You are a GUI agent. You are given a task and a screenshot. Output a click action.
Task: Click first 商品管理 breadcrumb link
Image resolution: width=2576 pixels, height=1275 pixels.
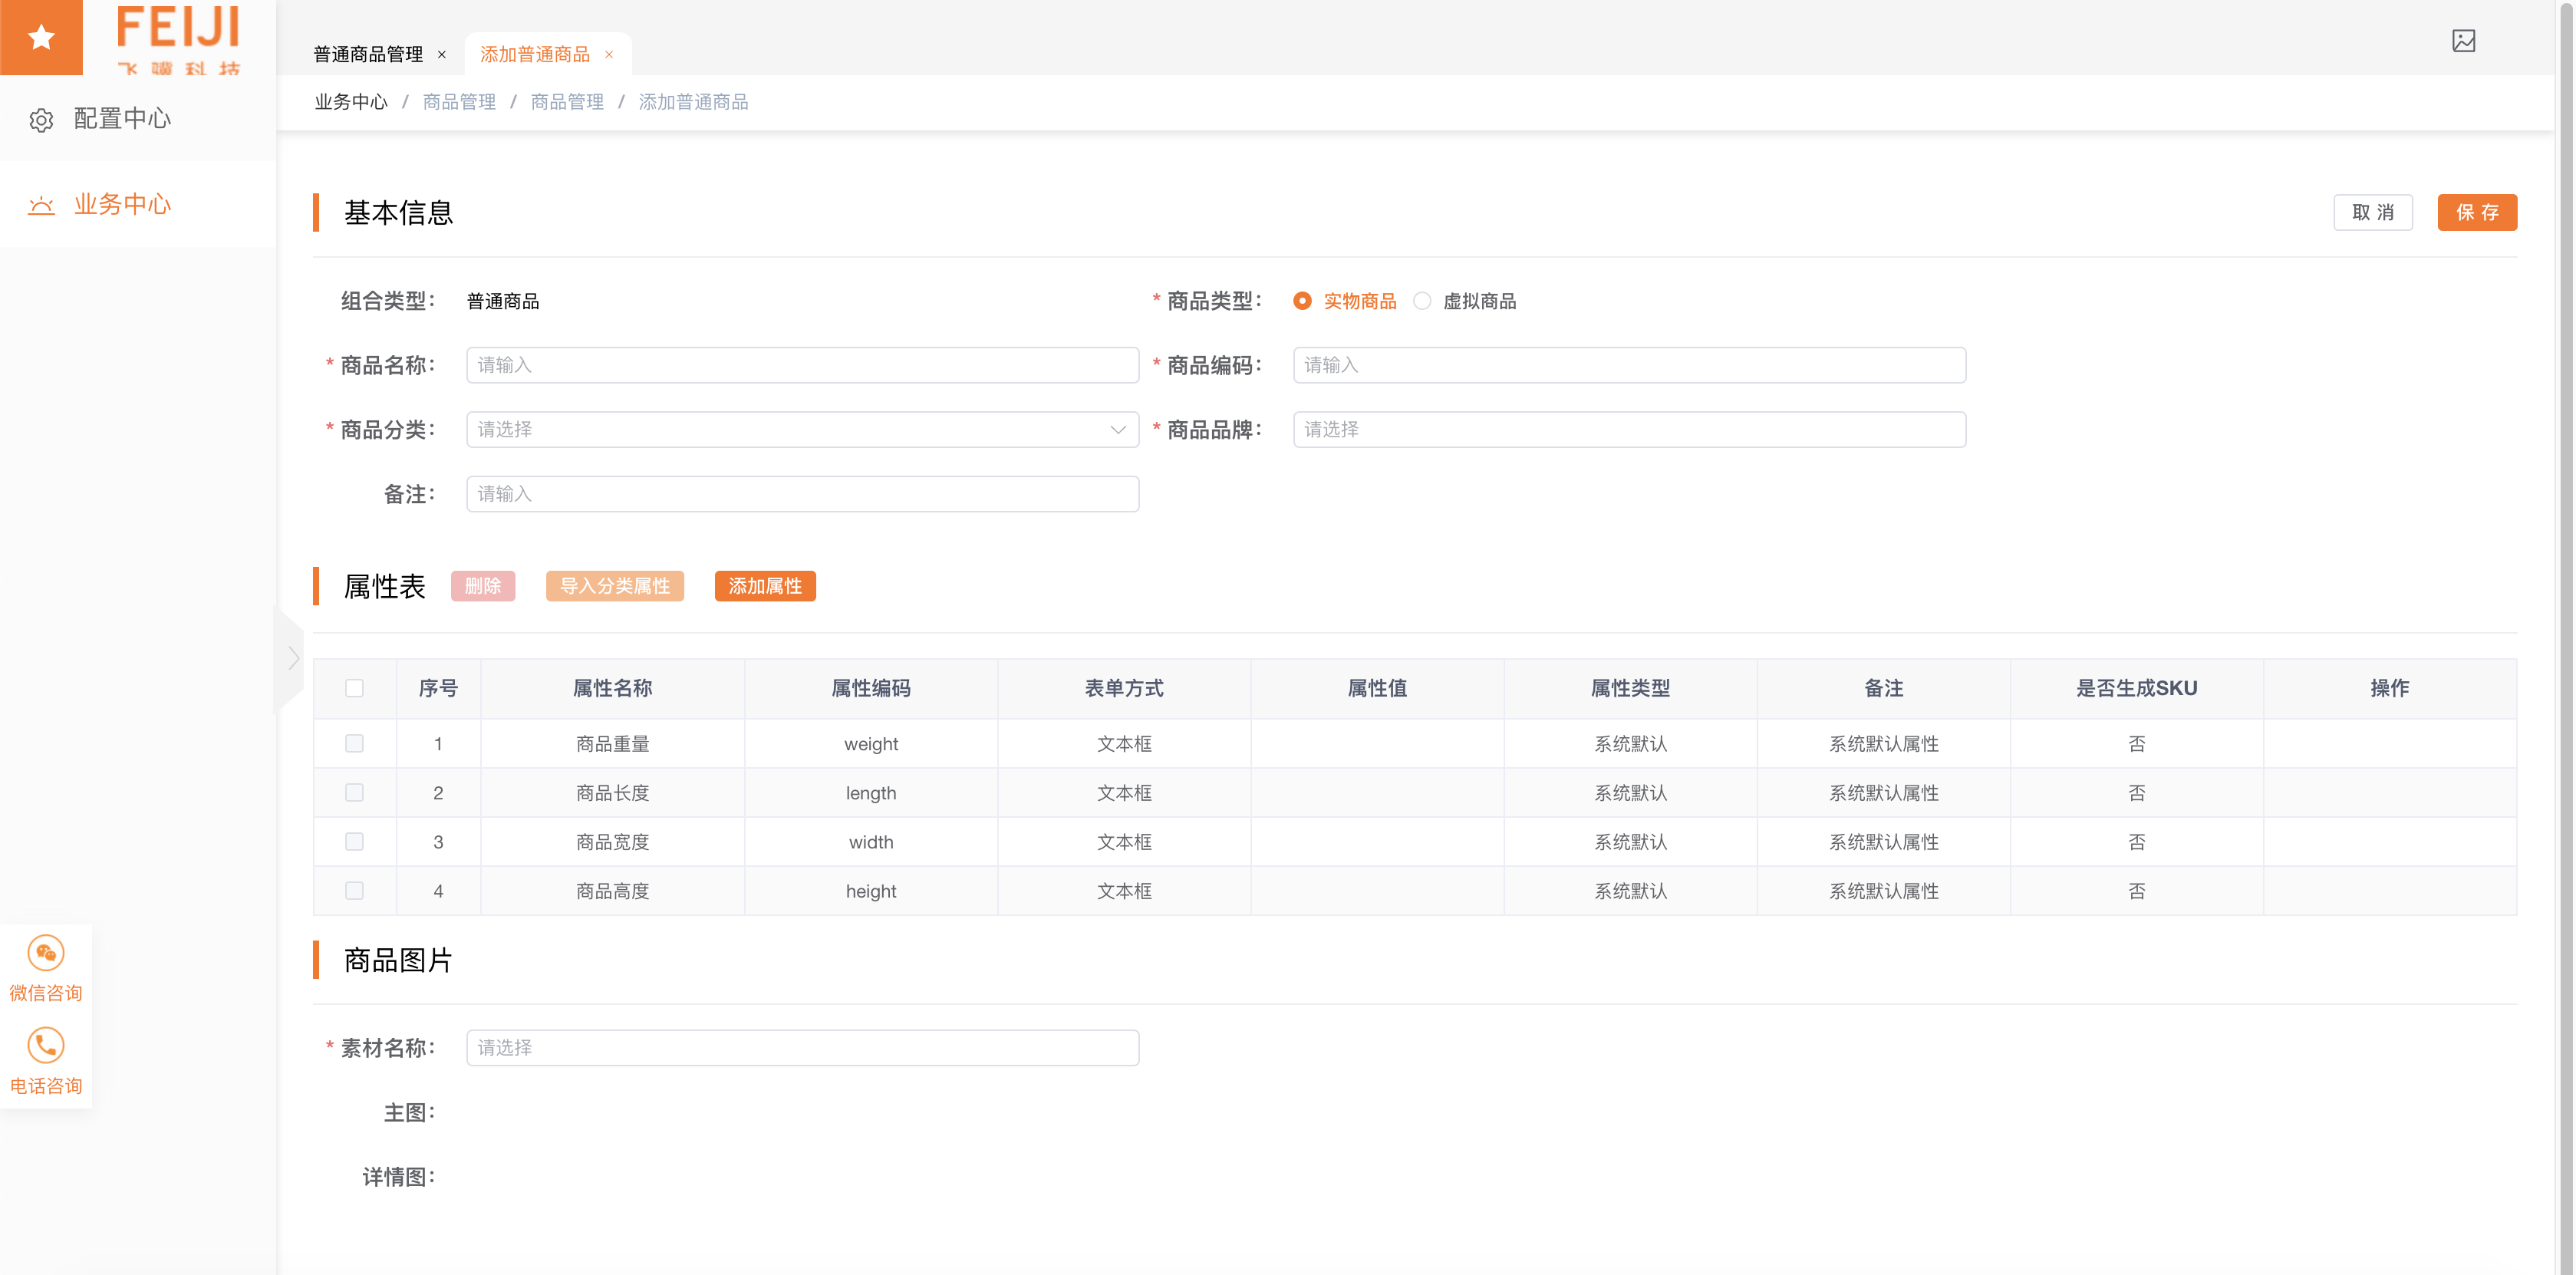(459, 102)
